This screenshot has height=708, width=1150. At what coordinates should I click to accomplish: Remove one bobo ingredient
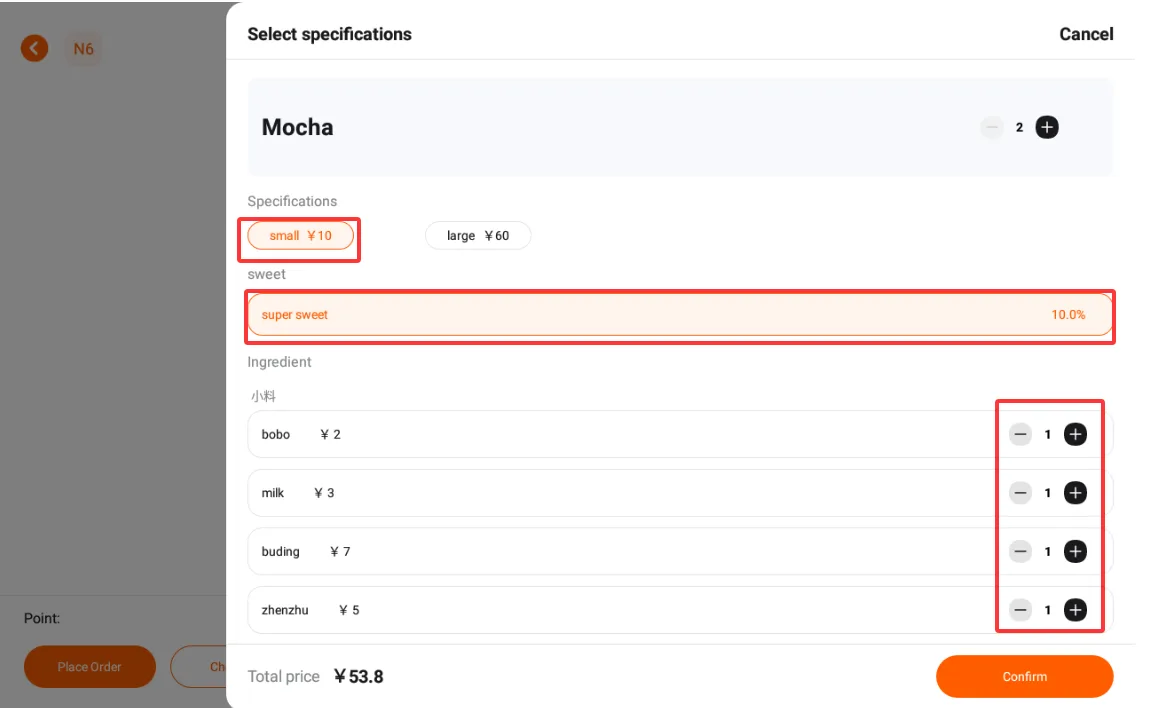1020,434
